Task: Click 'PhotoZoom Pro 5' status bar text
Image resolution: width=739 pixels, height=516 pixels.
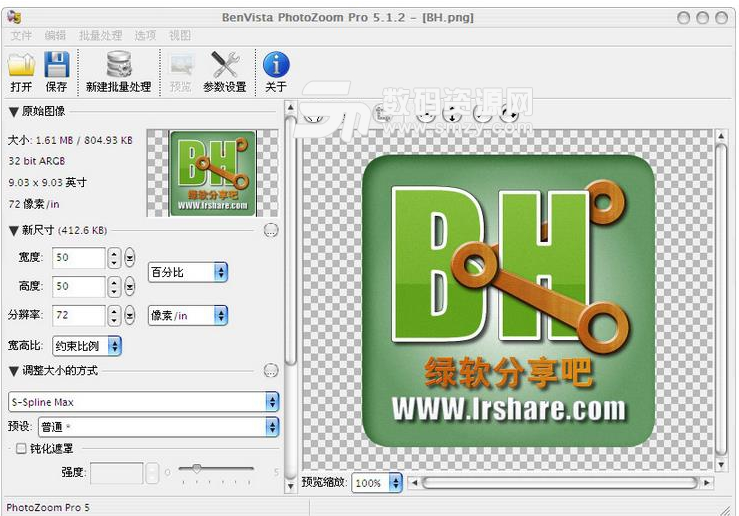Action: click(x=48, y=507)
